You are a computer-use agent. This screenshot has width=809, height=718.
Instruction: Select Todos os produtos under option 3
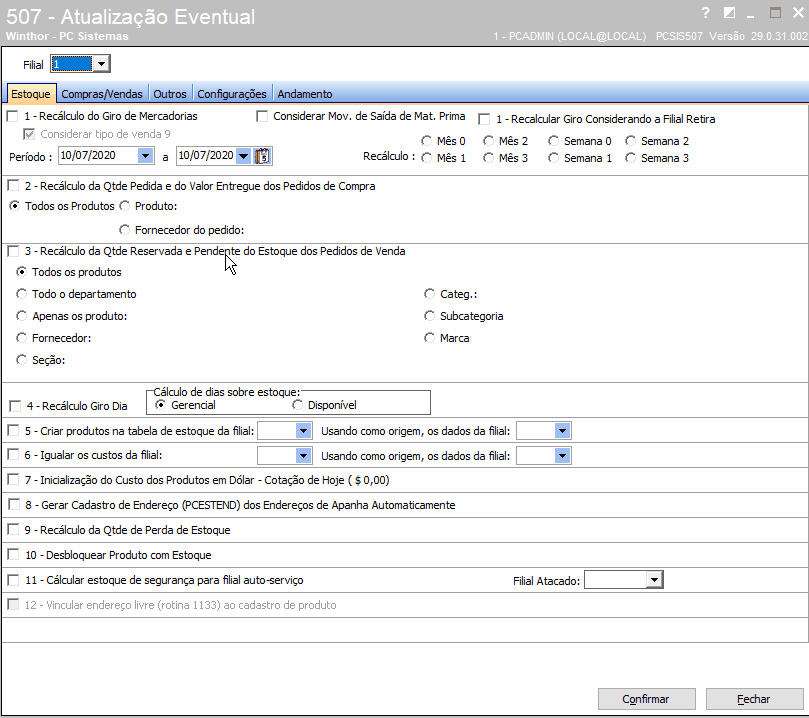click(x=22, y=272)
